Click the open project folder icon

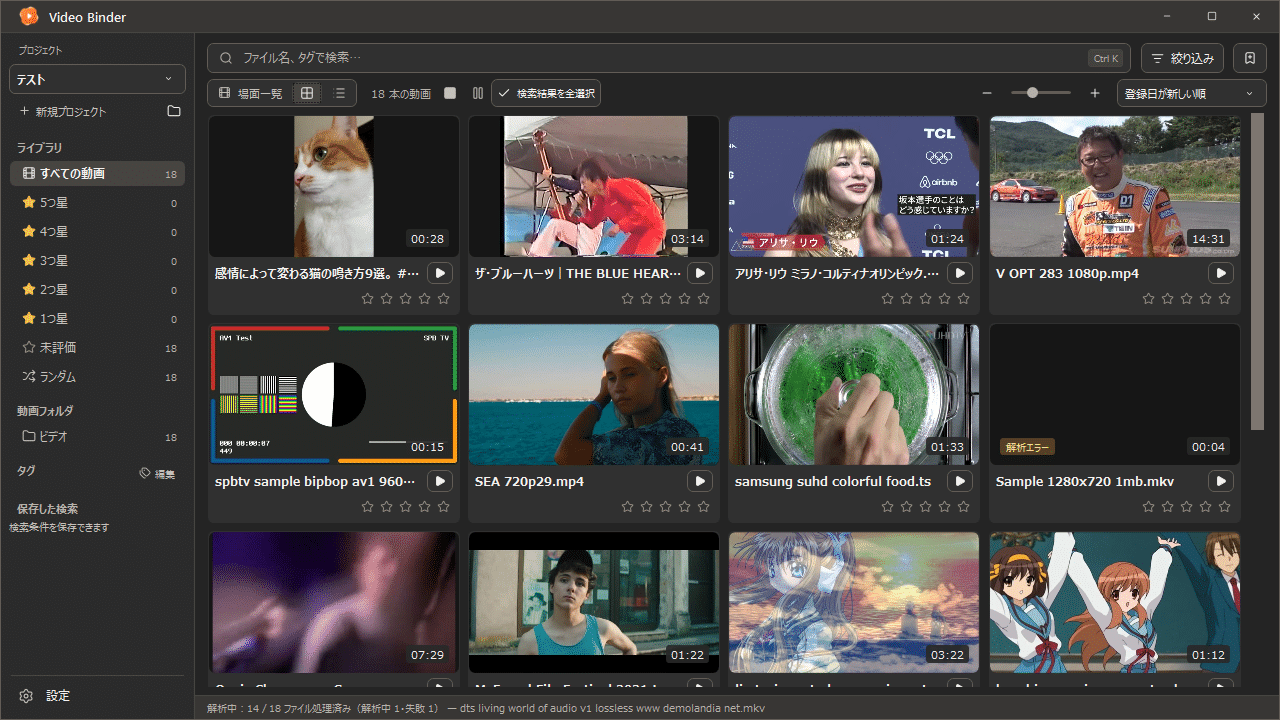pyautogui.click(x=174, y=111)
